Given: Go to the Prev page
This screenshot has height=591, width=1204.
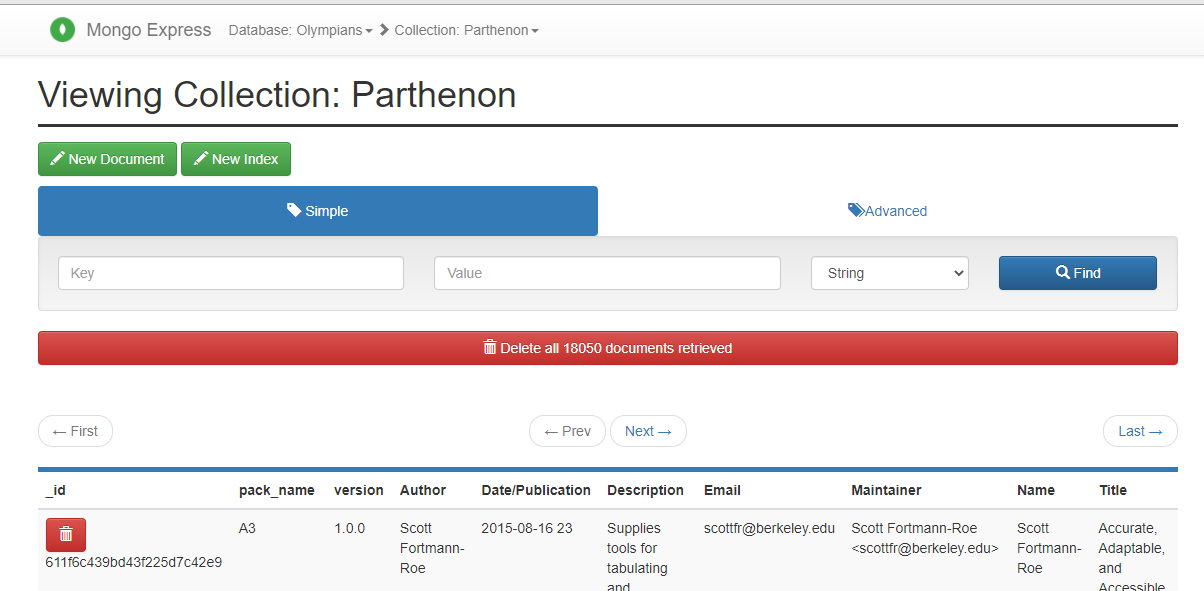Looking at the screenshot, I should point(567,431).
